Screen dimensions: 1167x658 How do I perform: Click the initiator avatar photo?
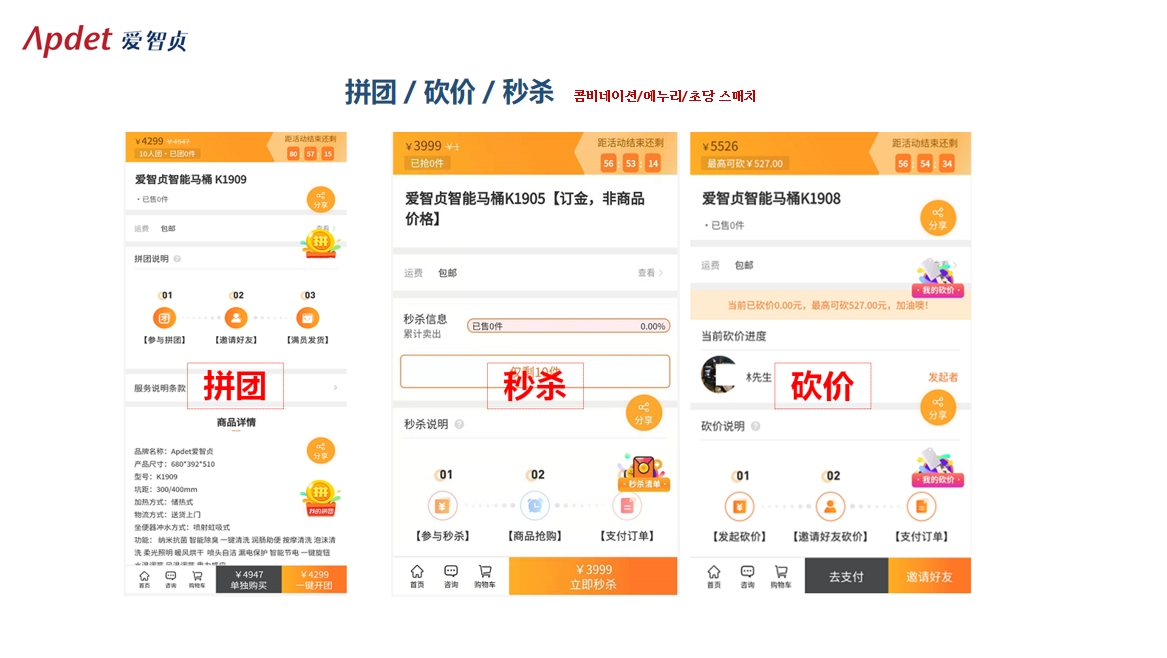click(719, 374)
